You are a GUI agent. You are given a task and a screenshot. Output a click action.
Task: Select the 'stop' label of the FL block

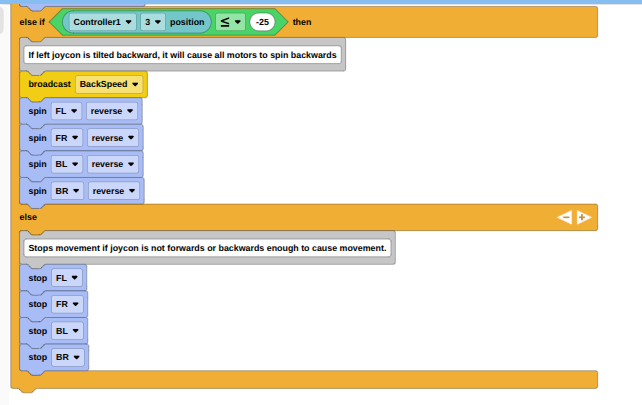pyautogui.click(x=38, y=278)
